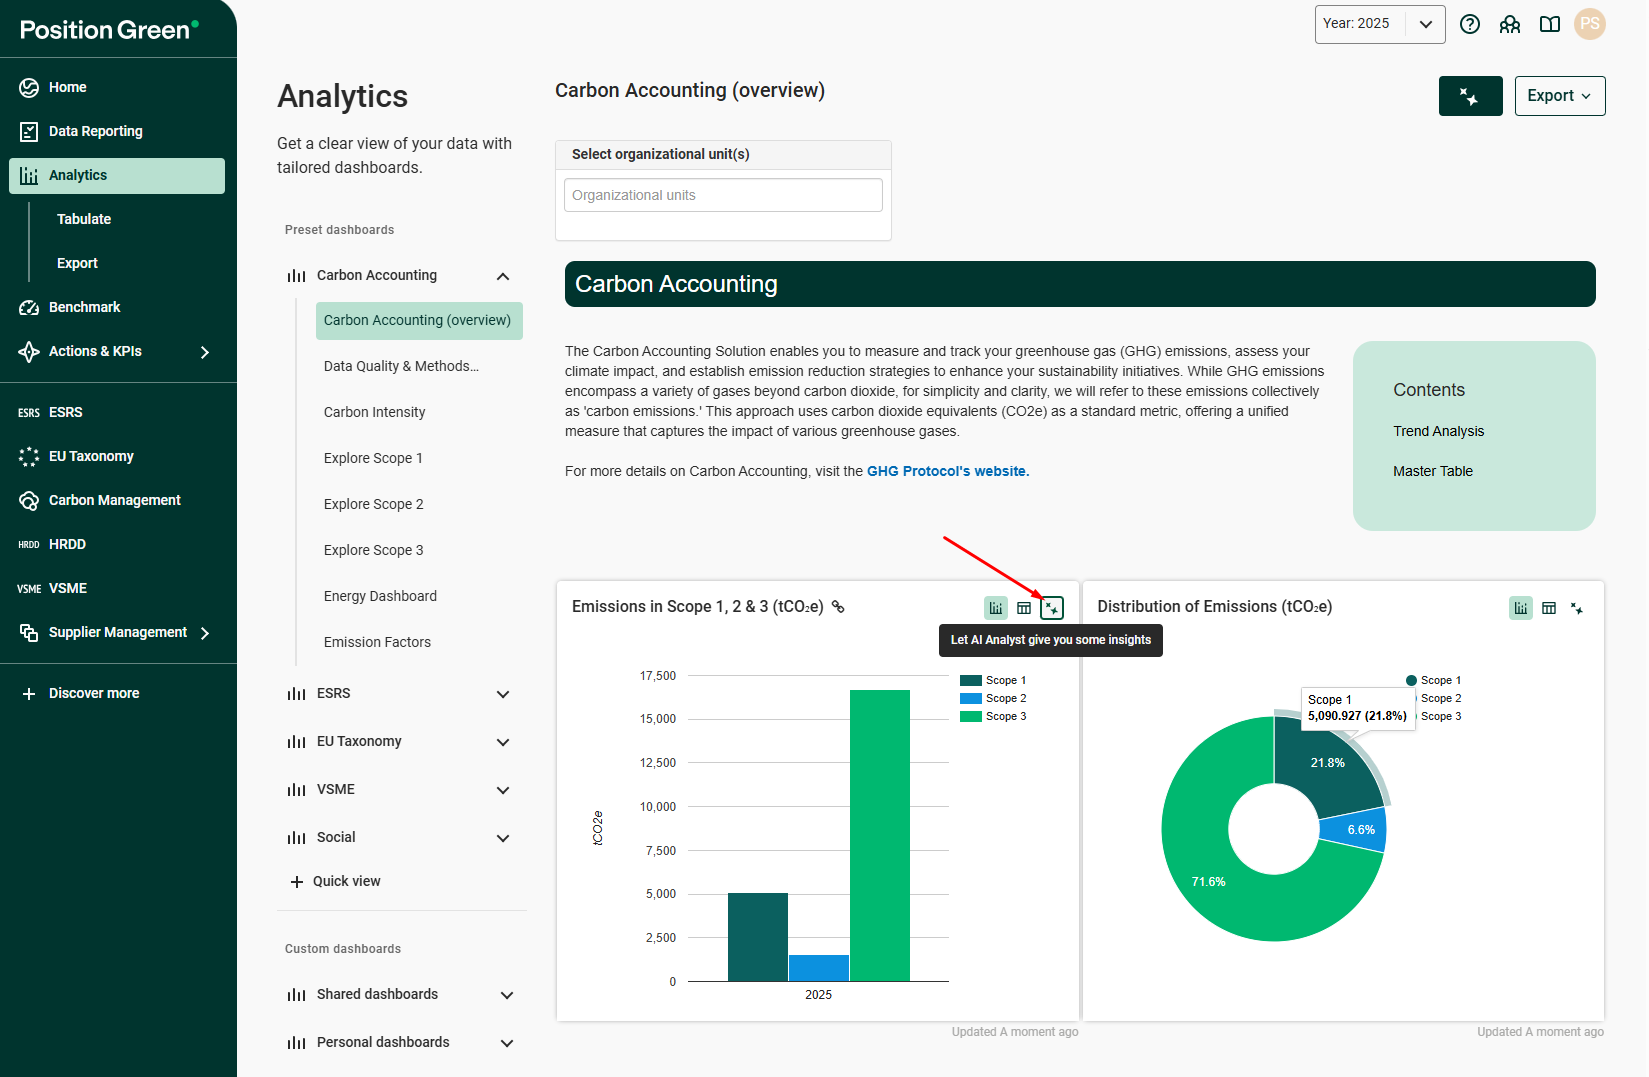1649x1077 pixels.
Task: Expand the EU Taxonomy preset dashboards group
Action: click(503, 742)
